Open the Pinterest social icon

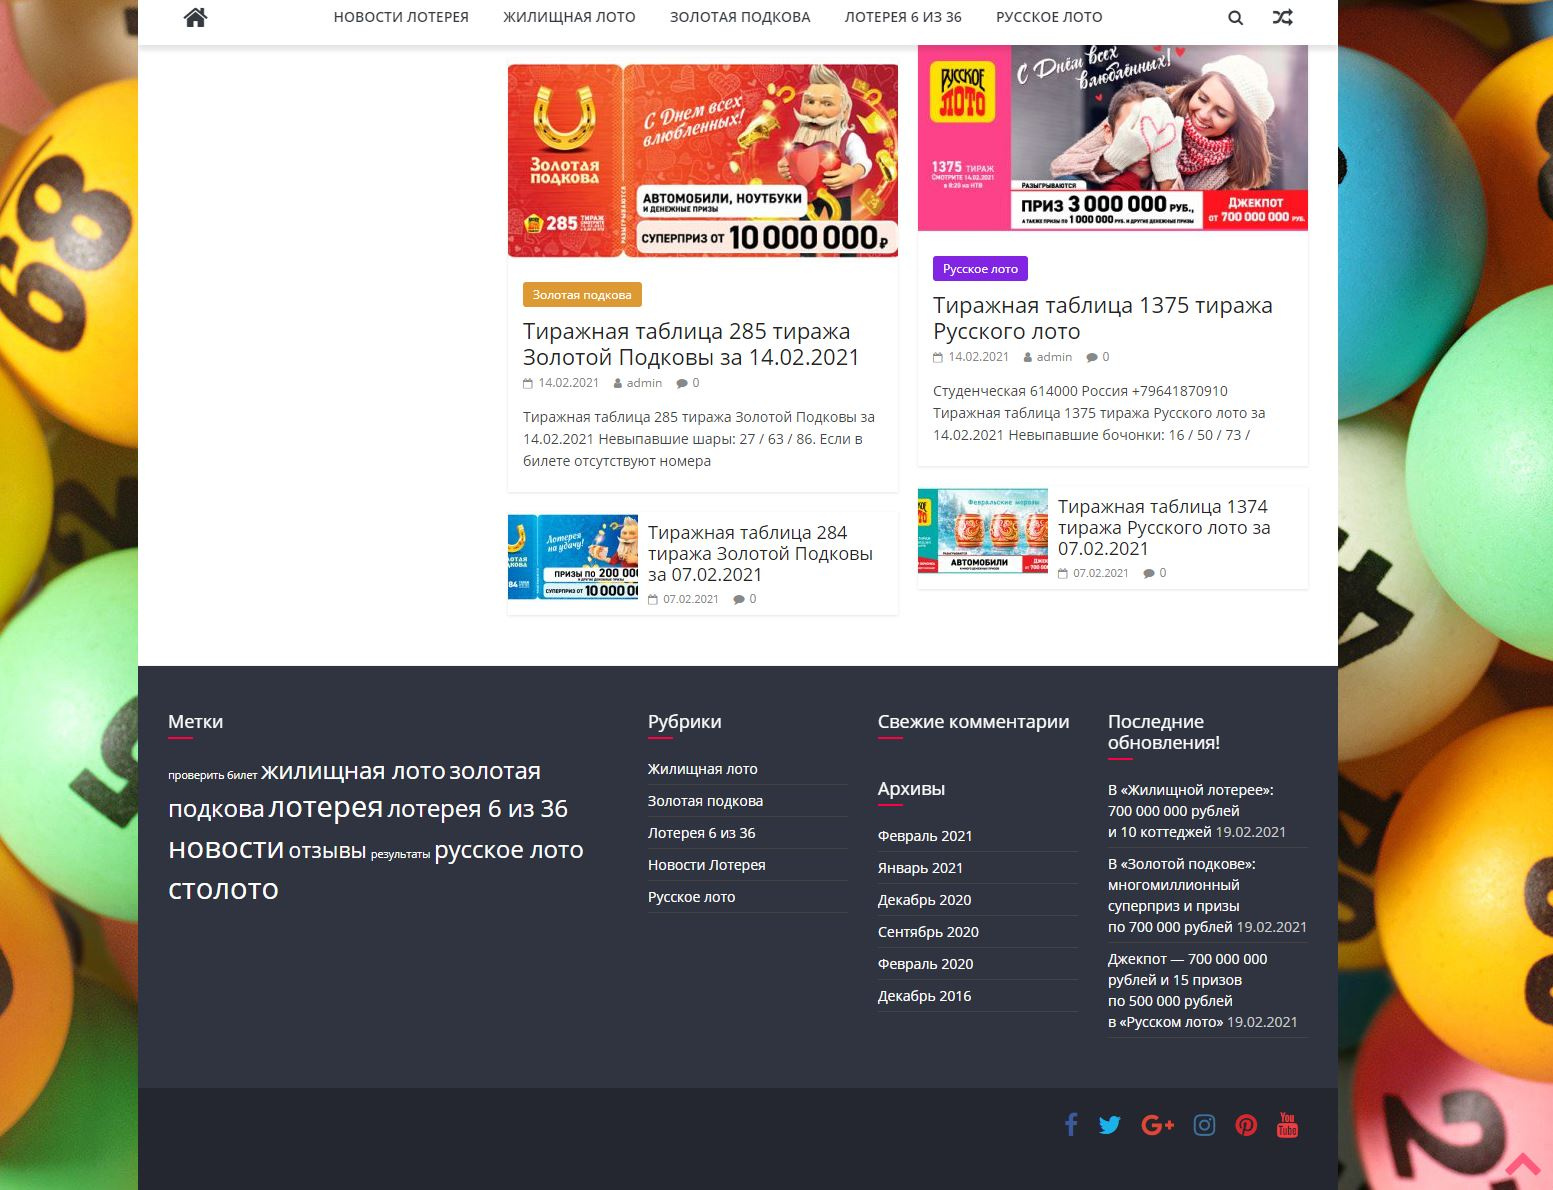(x=1246, y=1125)
